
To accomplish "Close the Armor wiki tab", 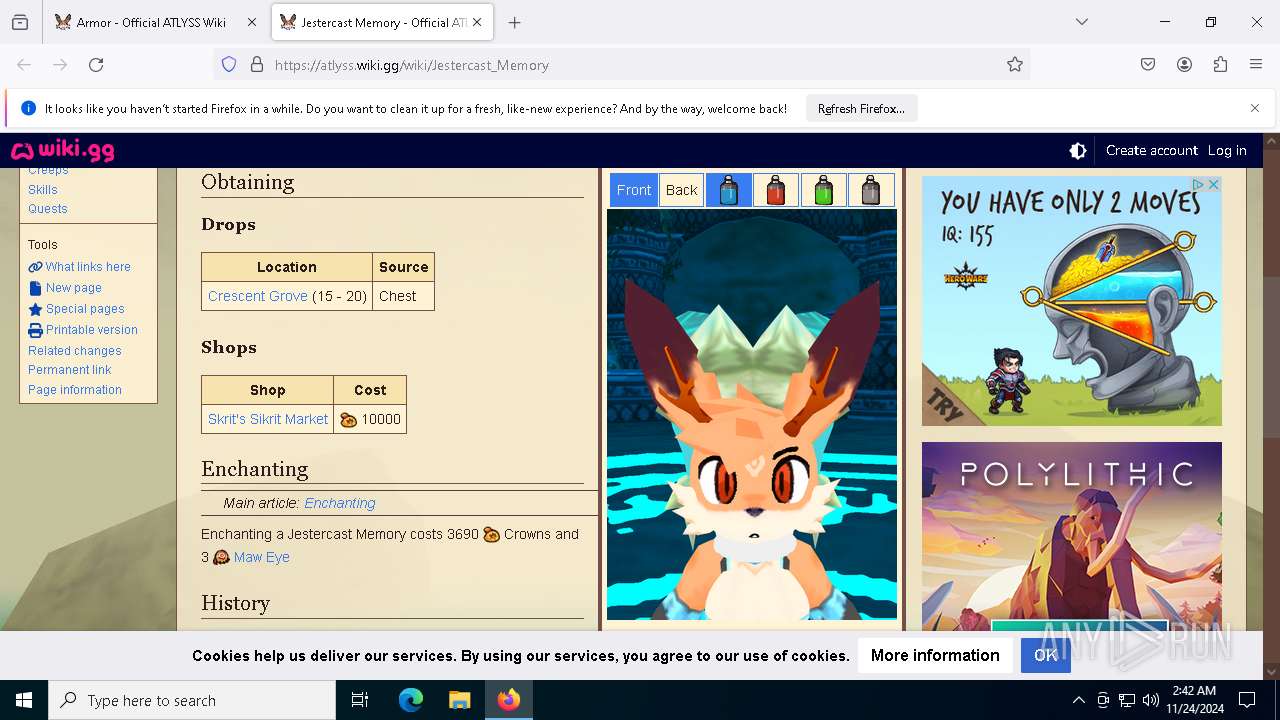I will point(252,22).
